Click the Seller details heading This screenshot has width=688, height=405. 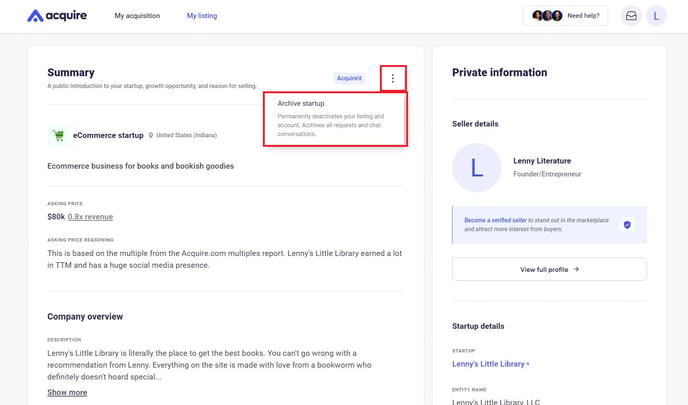475,124
